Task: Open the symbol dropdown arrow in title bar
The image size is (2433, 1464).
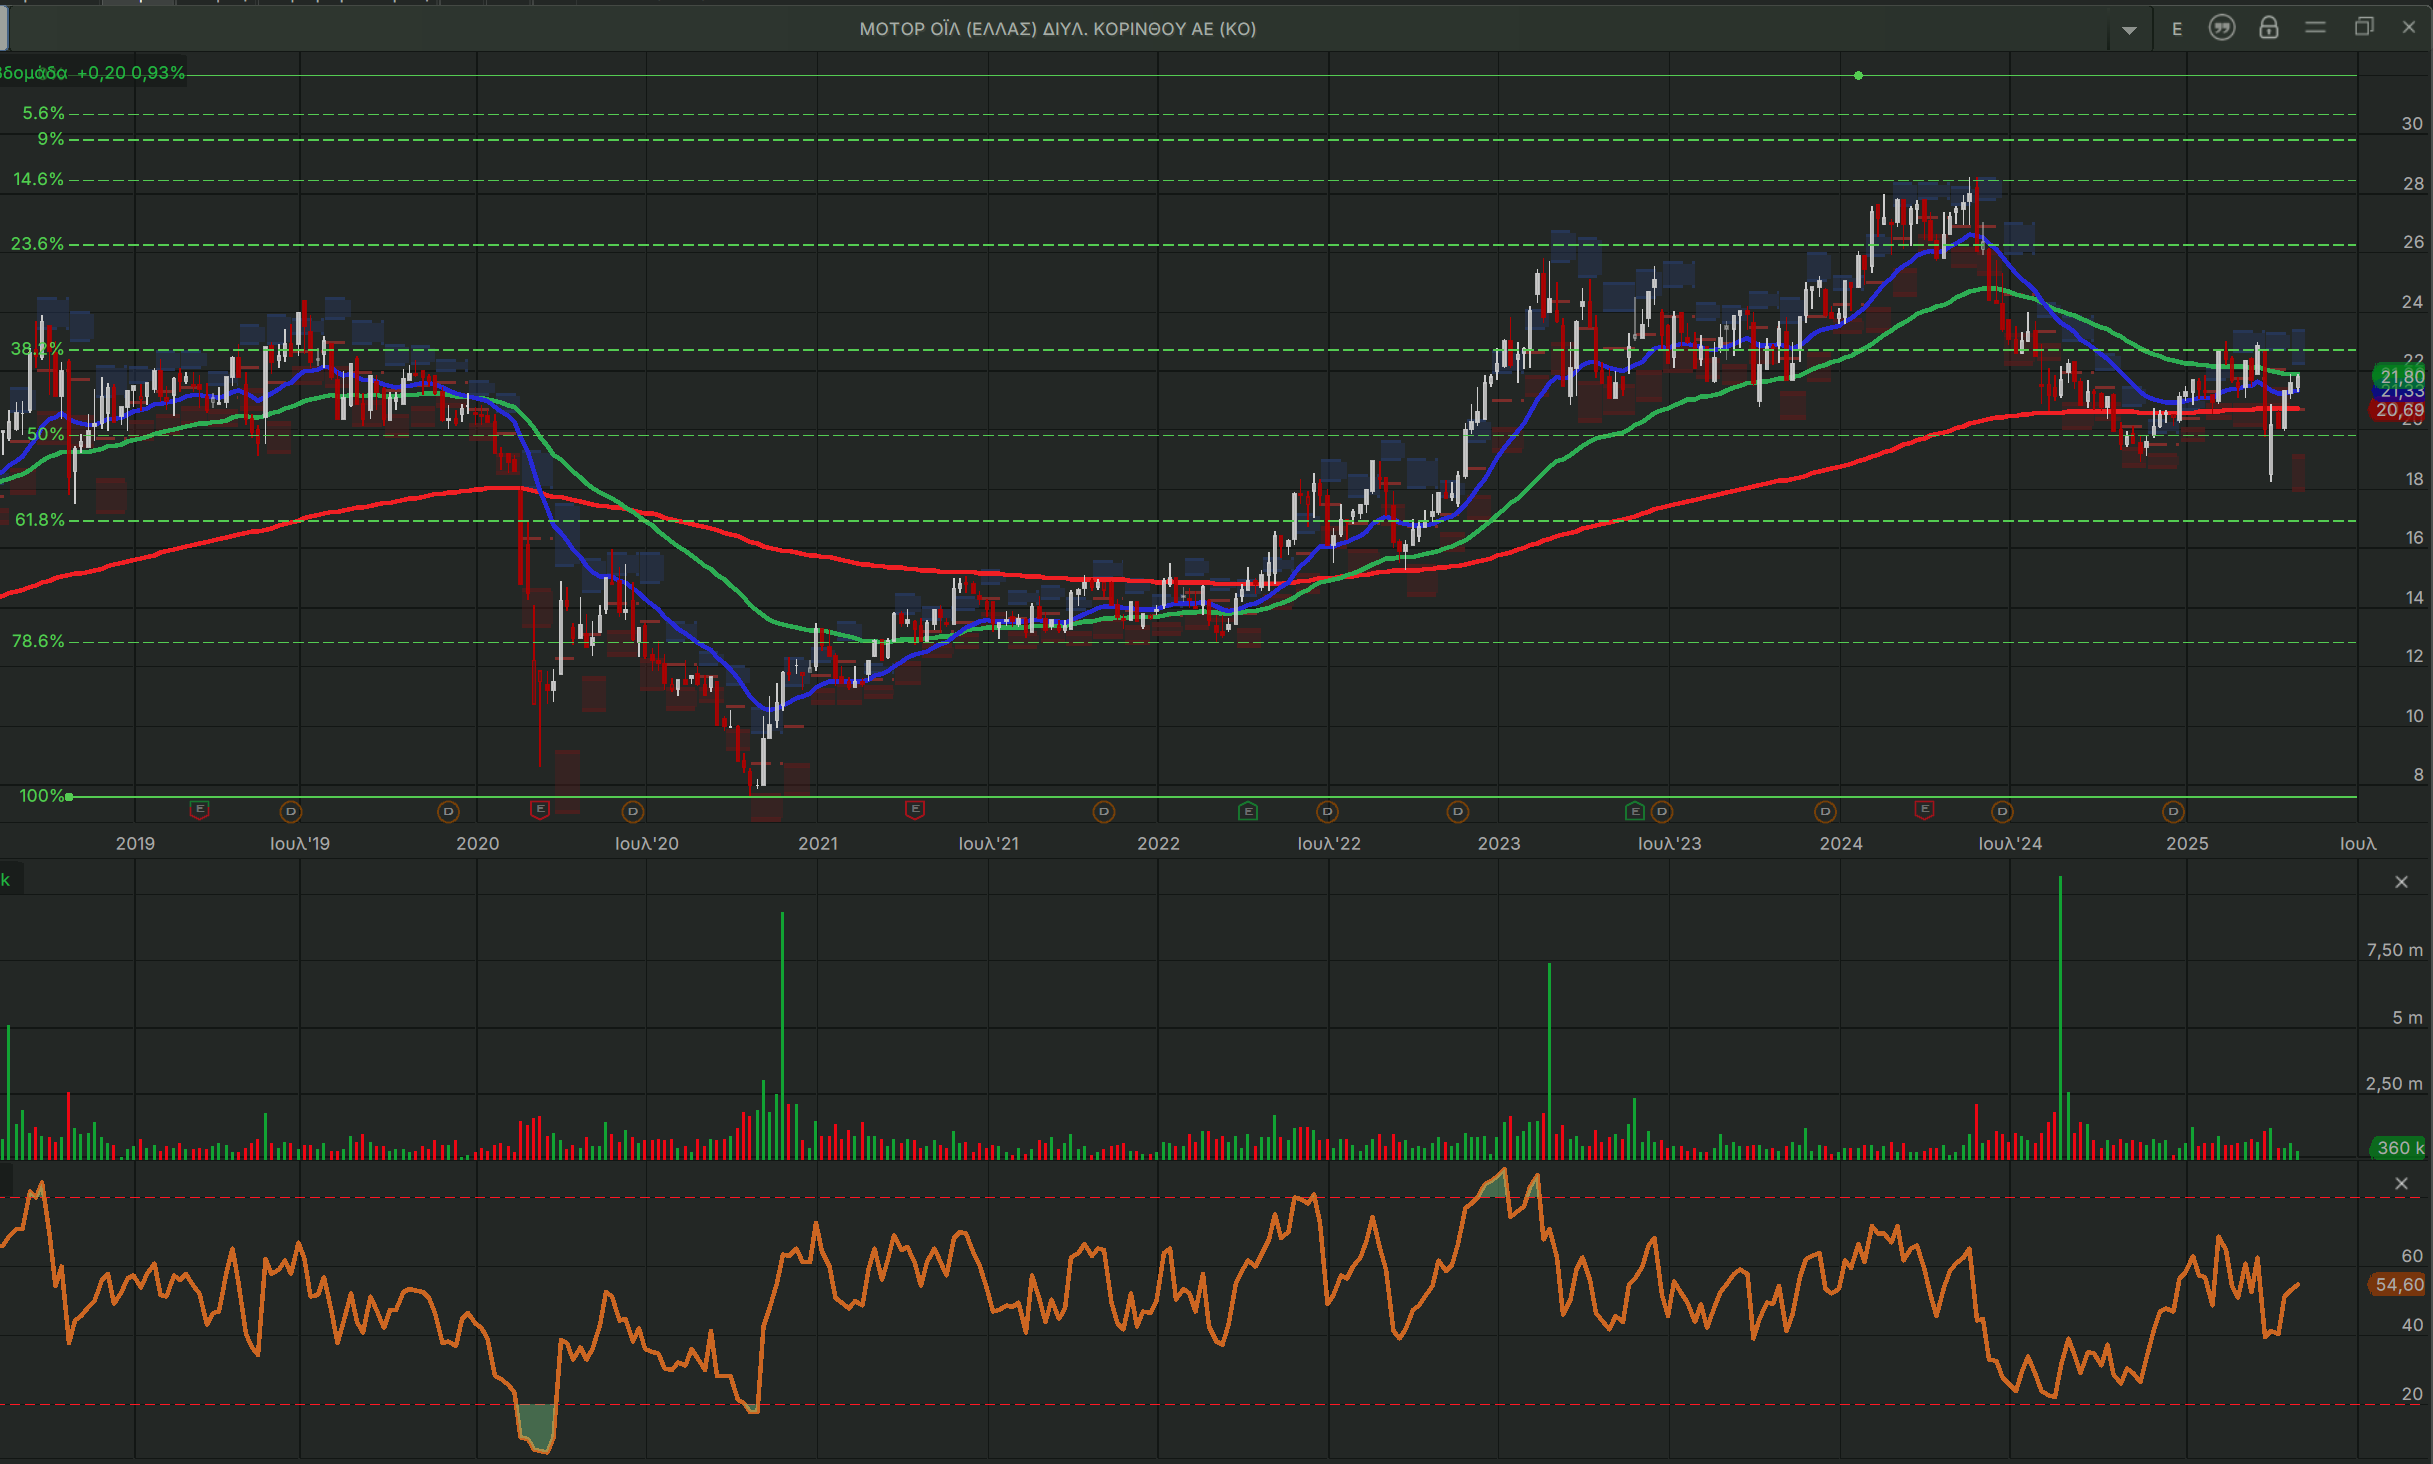Action: click(2129, 30)
